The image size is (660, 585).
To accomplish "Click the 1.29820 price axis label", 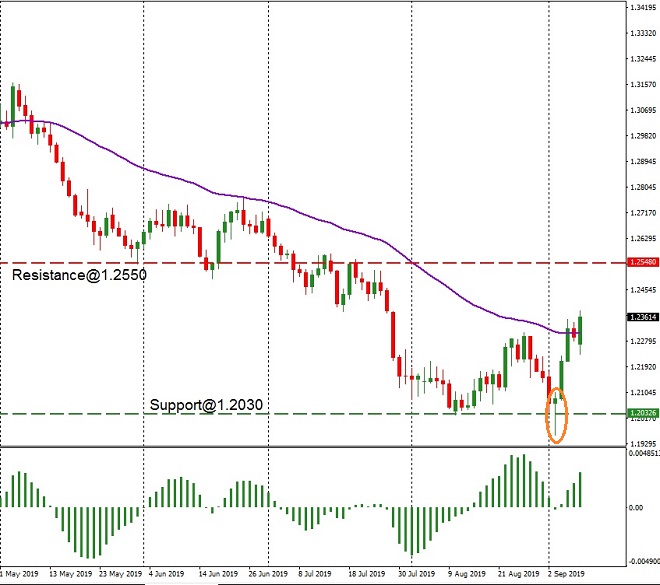I will coord(643,136).
